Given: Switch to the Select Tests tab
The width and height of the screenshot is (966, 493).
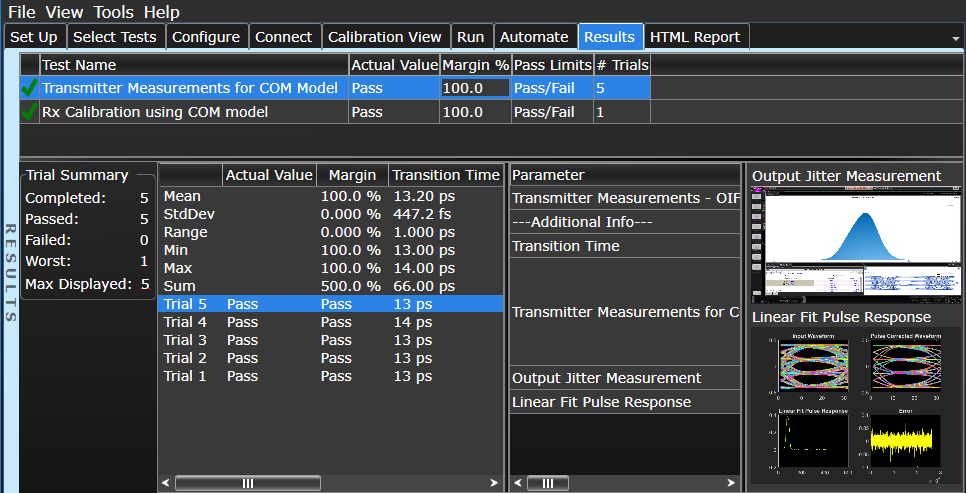Looking at the screenshot, I should 115,37.
